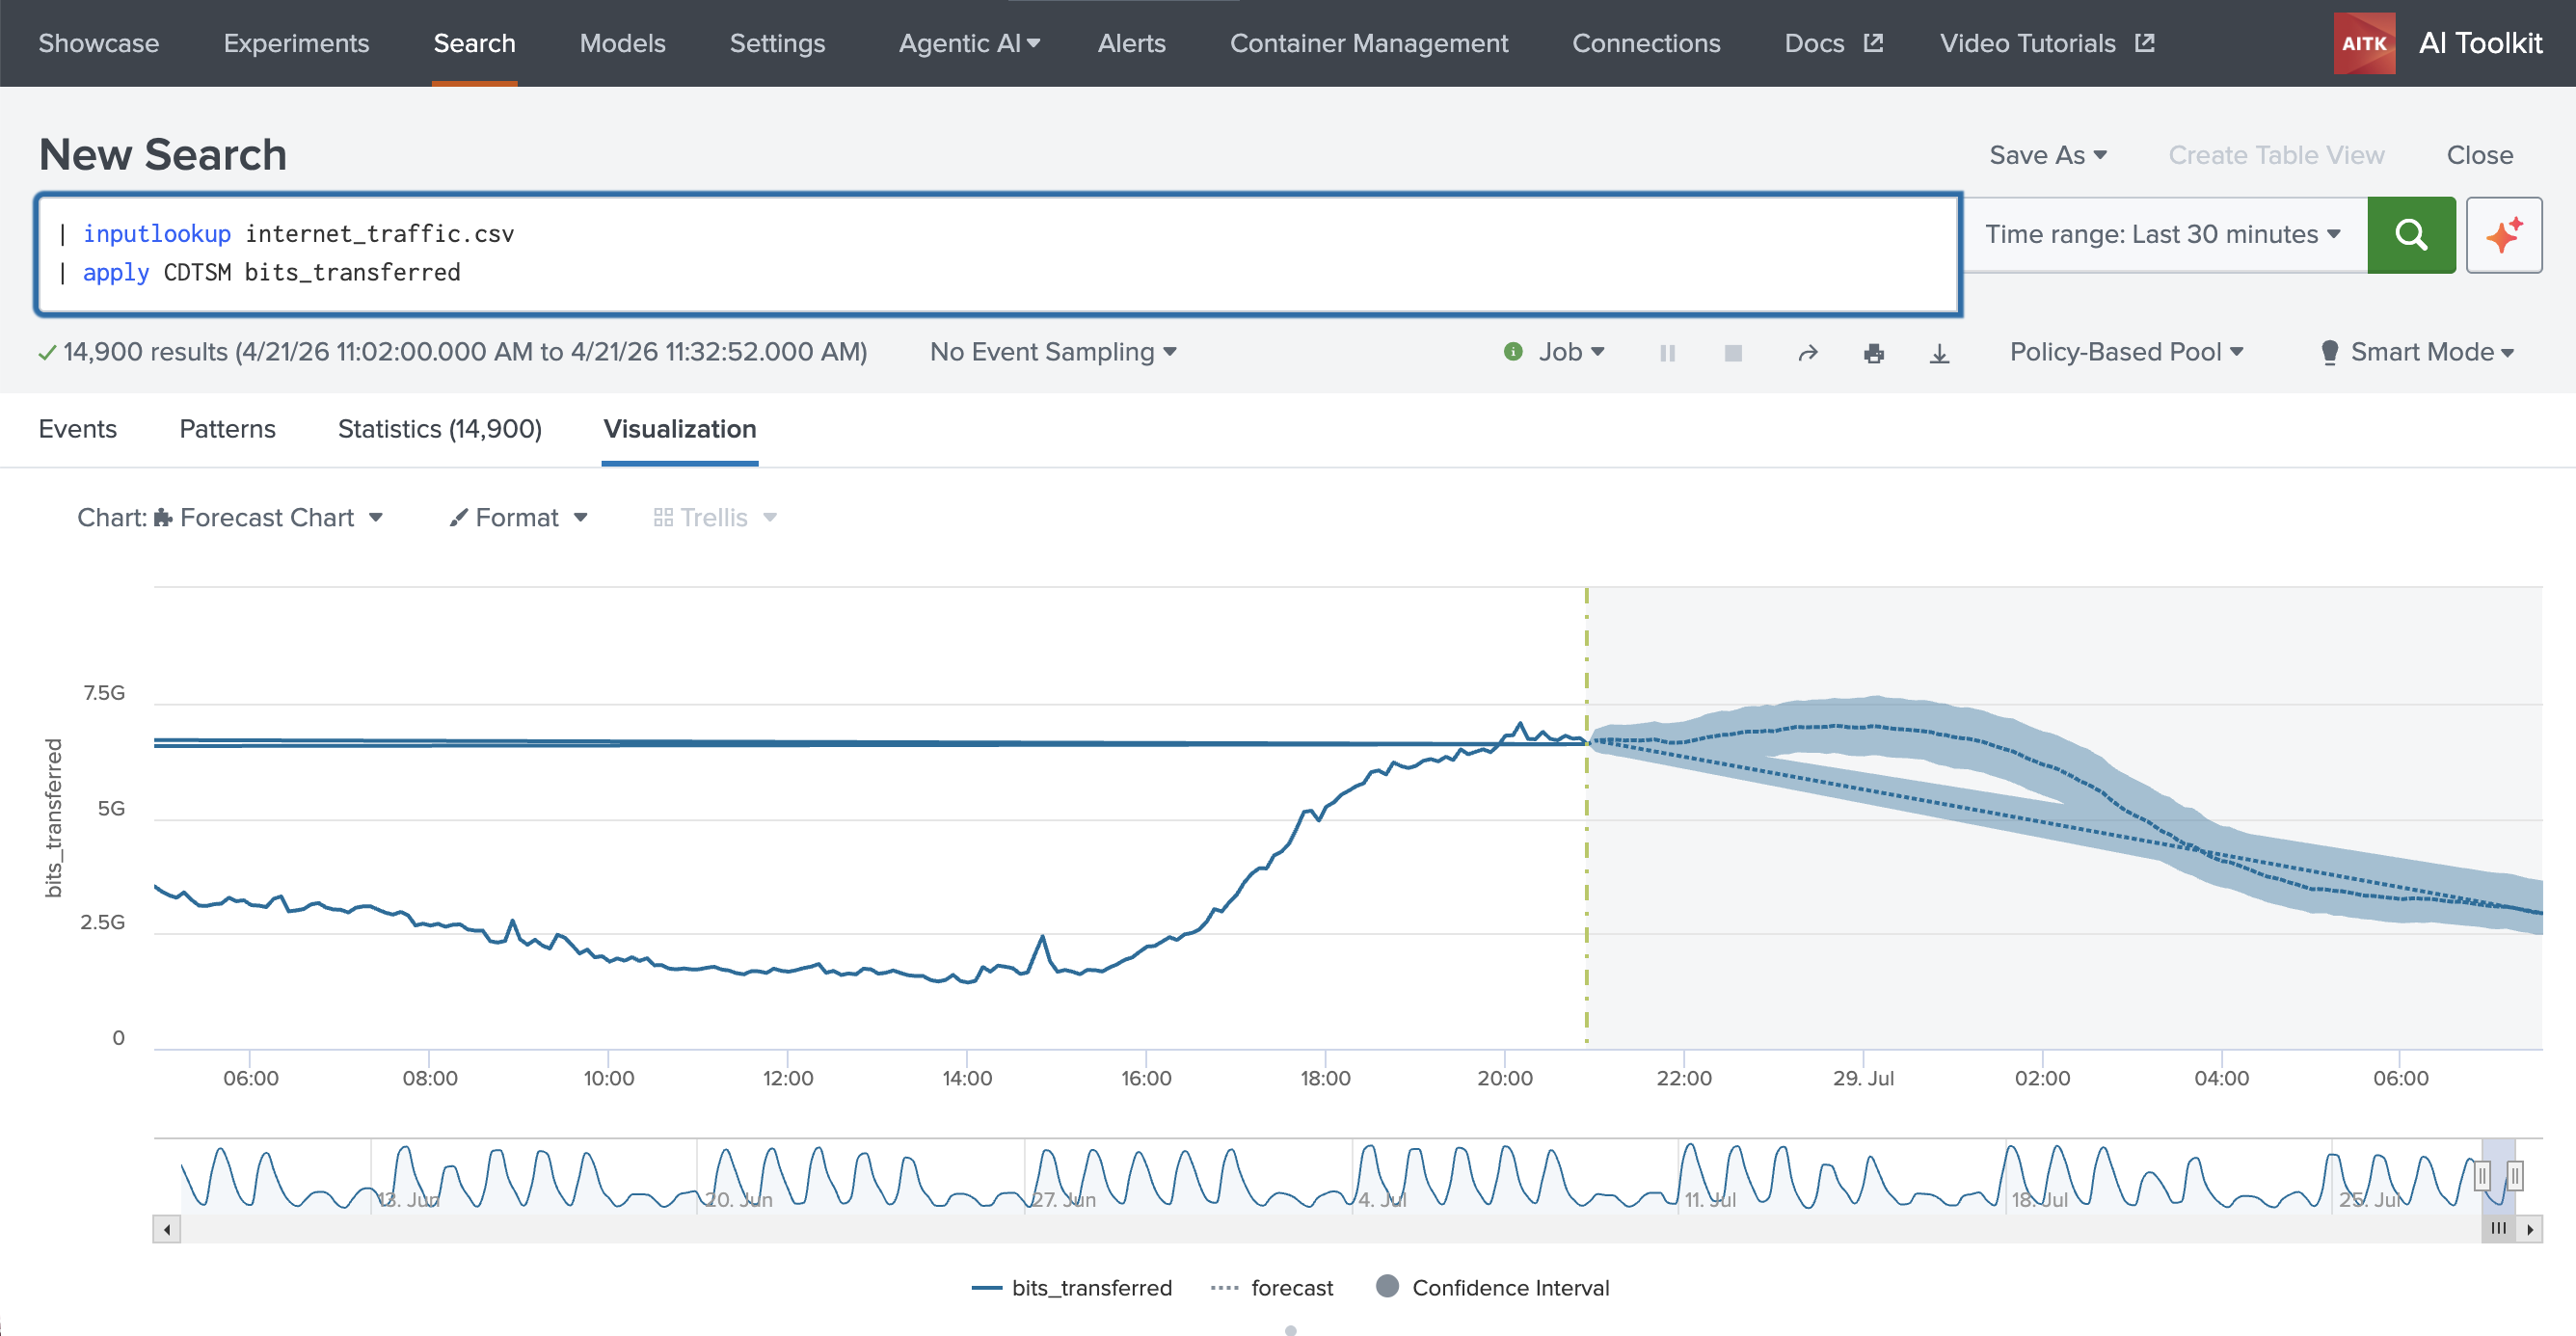Screen dimensions: 2576x1336
Task: Open the Smart Mode dropdown
Action: coord(2417,352)
